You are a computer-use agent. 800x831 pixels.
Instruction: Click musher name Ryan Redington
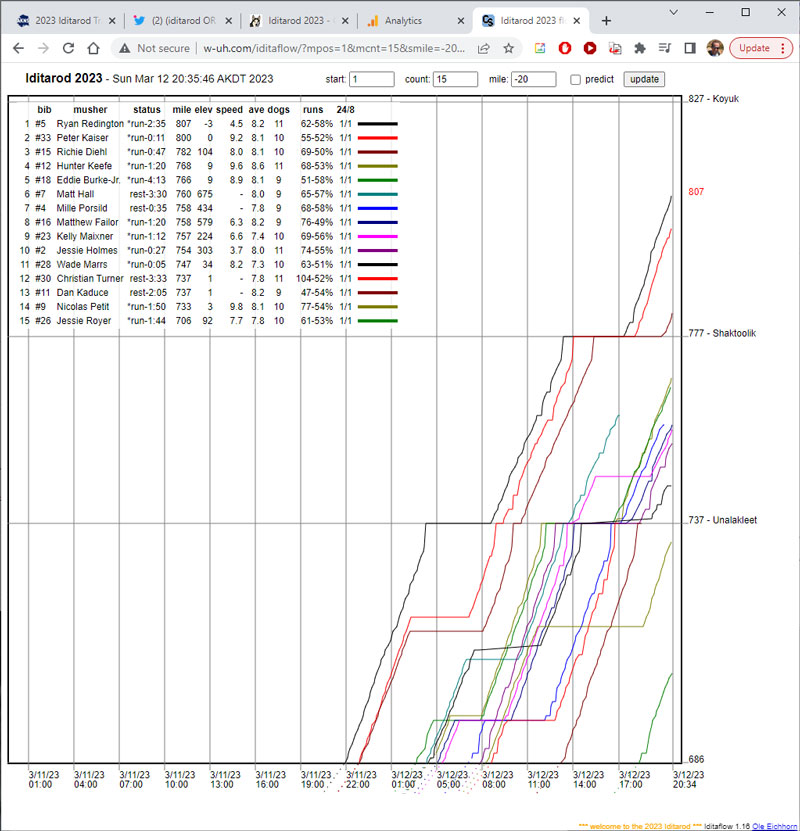[x=90, y=124]
